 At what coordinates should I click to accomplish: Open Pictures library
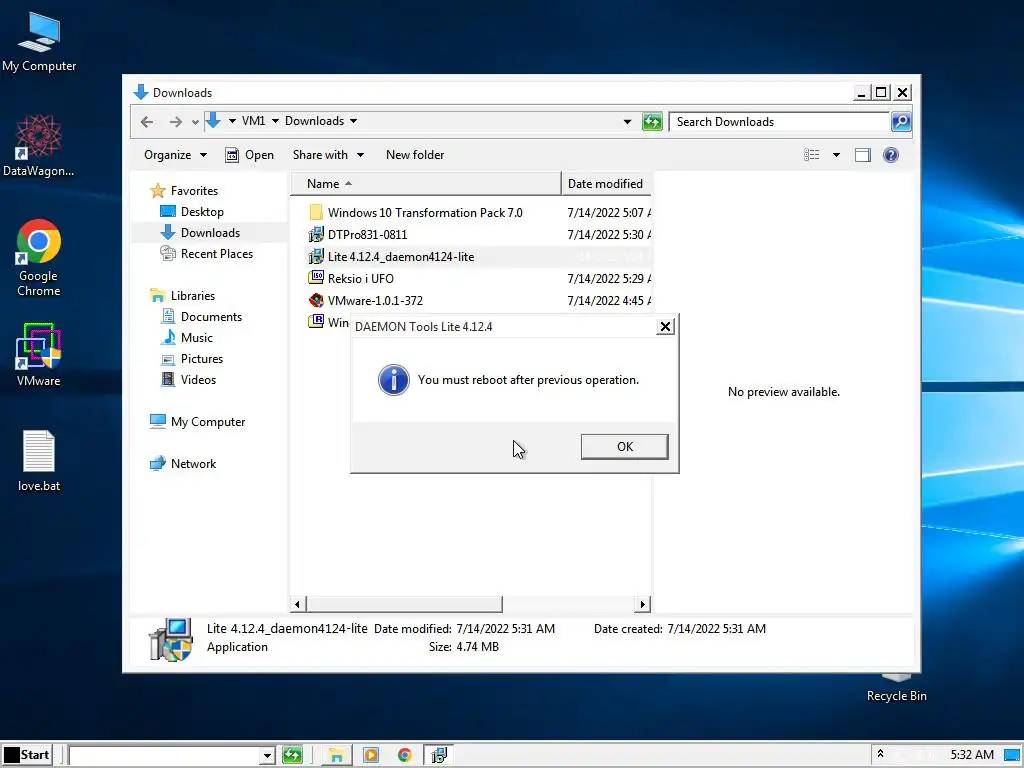[201, 359]
